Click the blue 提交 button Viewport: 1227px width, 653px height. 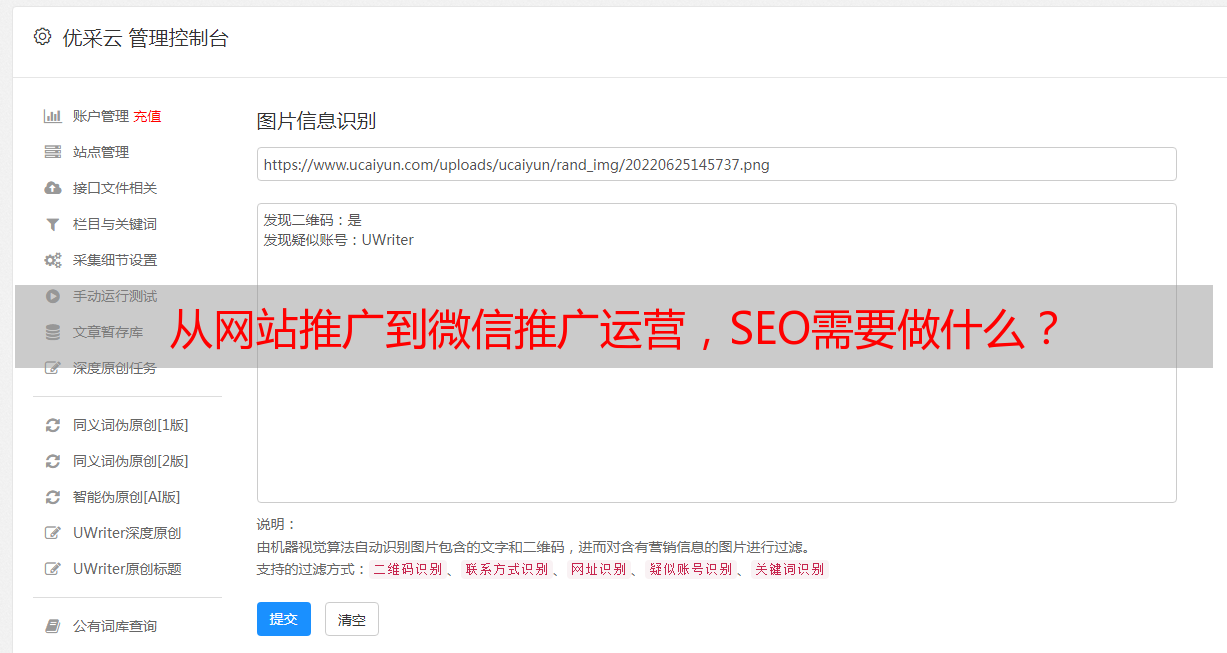(x=284, y=619)
